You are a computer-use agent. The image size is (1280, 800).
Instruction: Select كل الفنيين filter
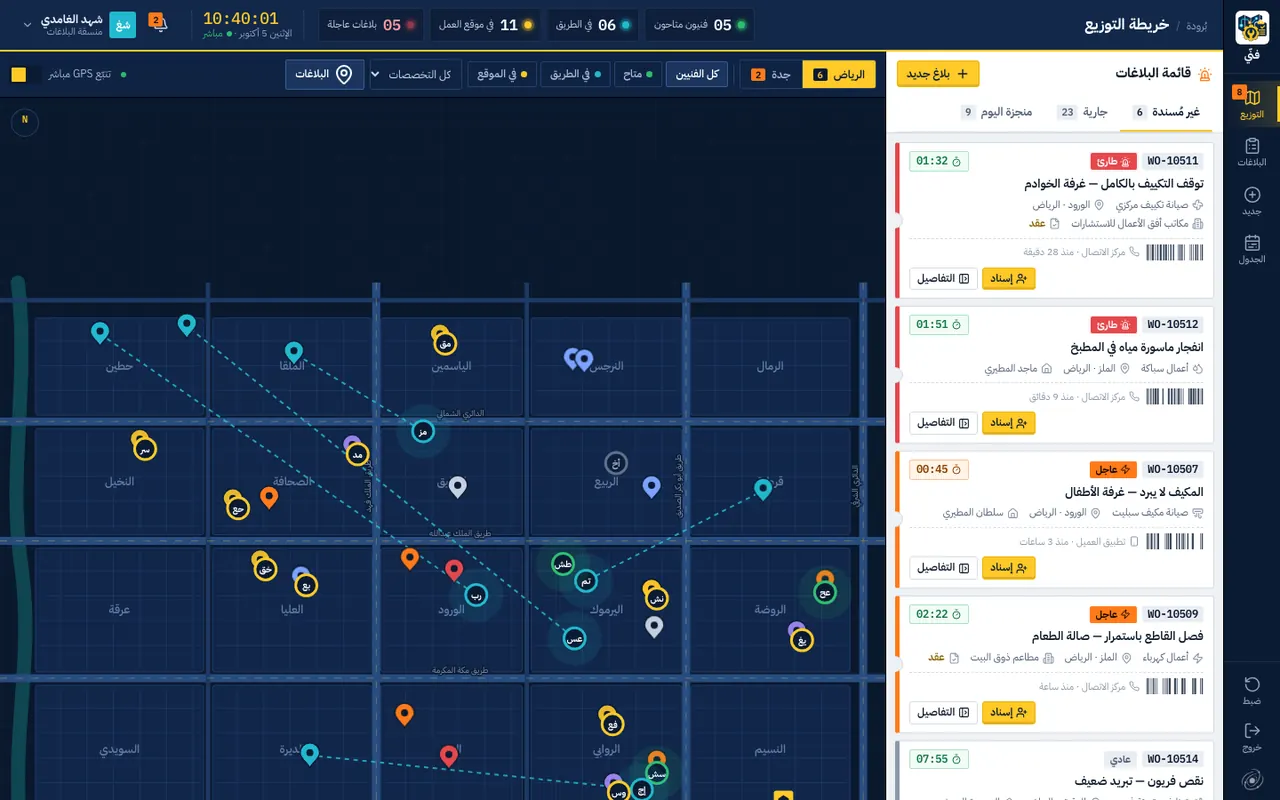[697, 74]
